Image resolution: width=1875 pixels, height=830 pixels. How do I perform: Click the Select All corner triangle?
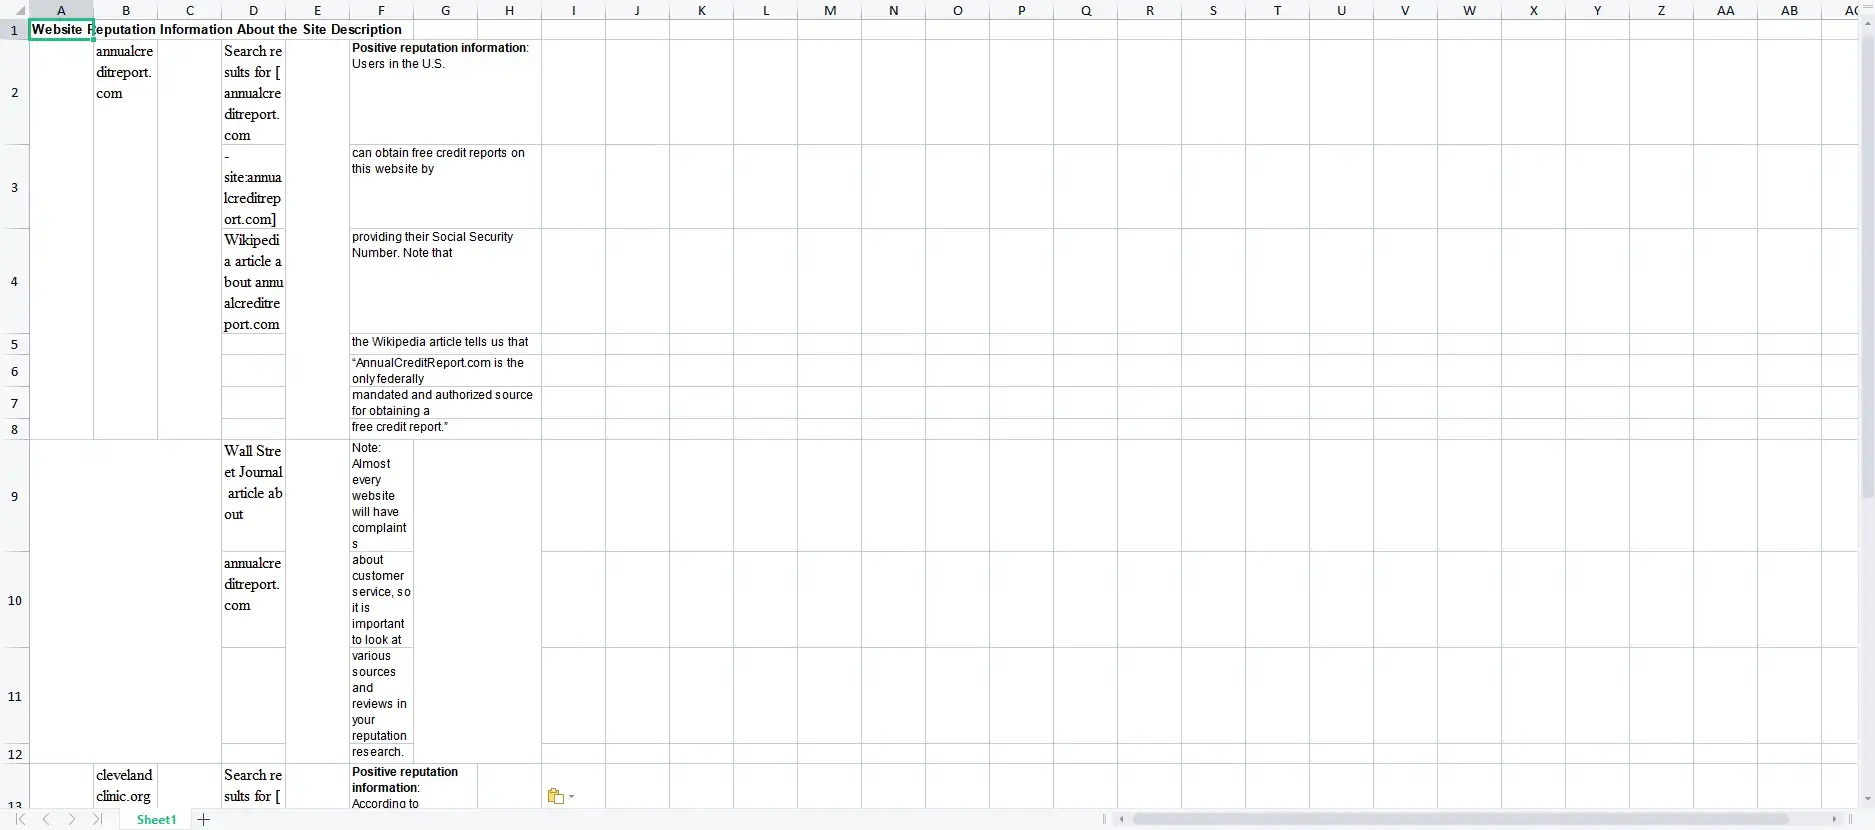20,11
